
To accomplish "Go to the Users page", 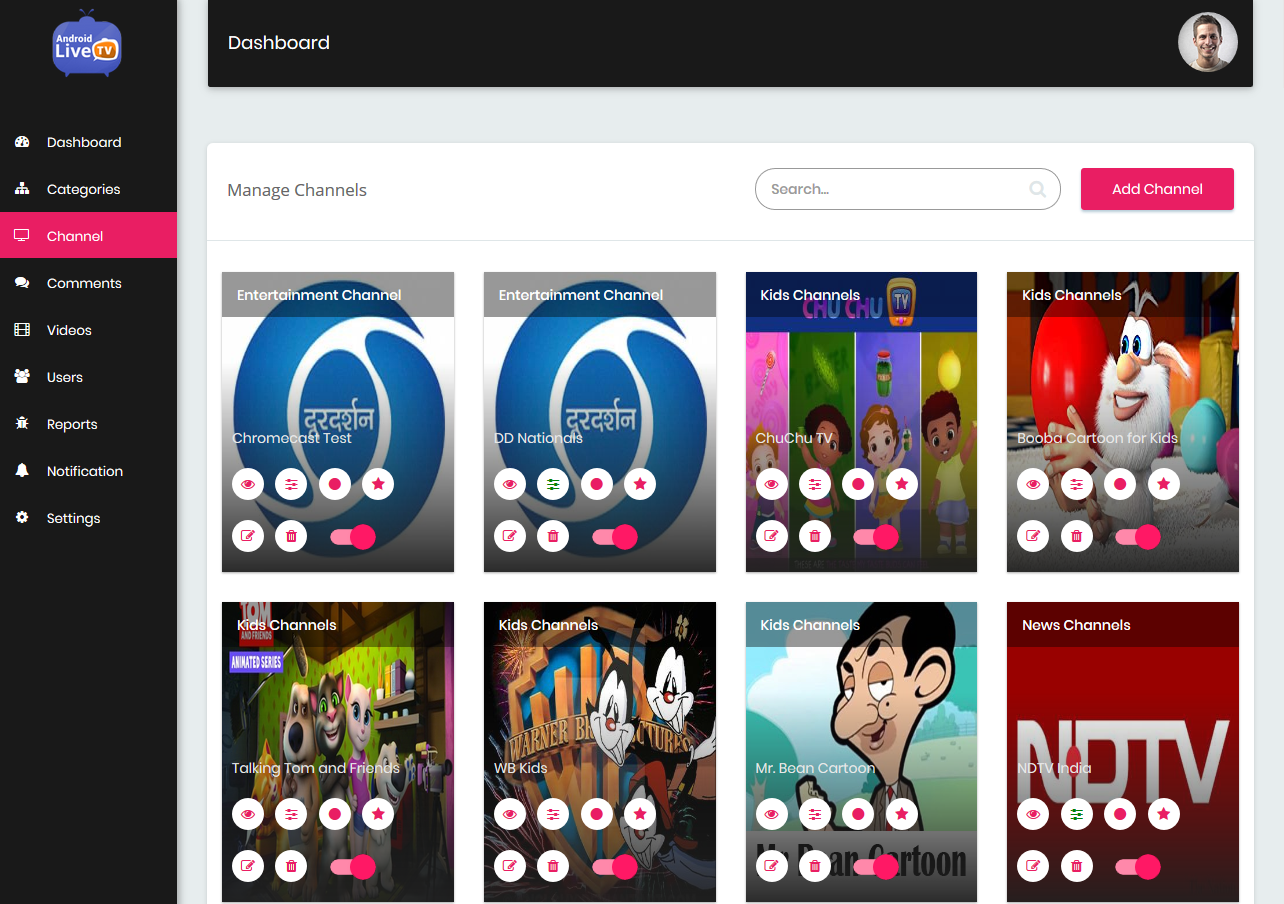I will pyautogui.click(x=88, y=377).
